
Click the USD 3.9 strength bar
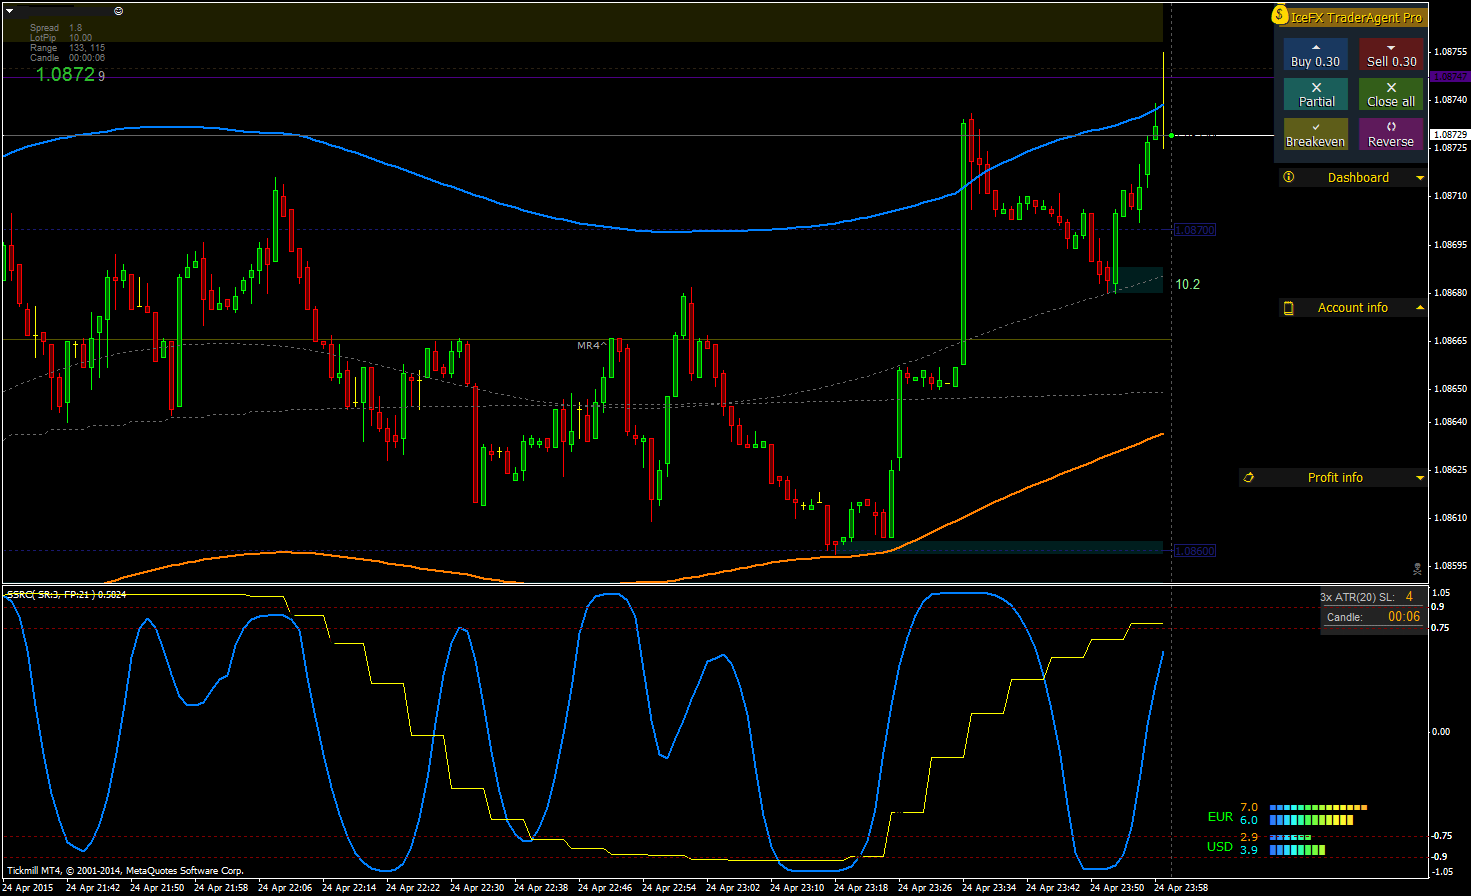[x=1297, y=850]
